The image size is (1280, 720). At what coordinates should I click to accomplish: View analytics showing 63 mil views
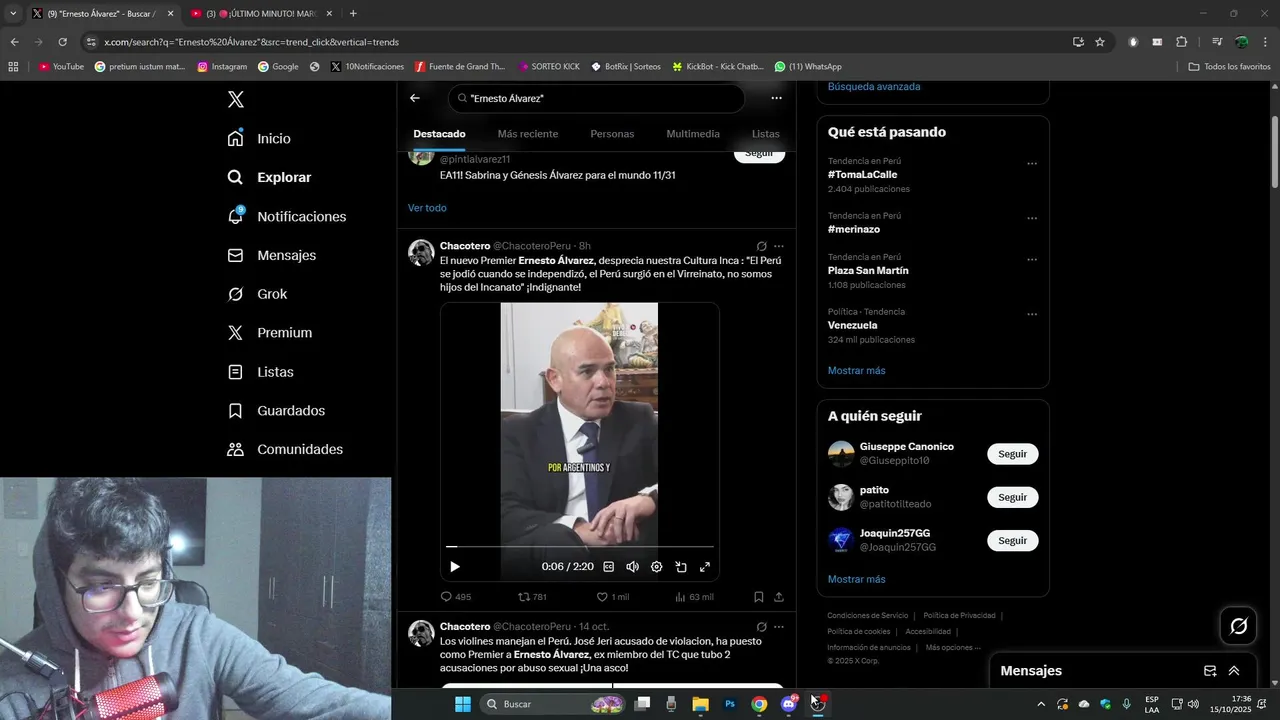coord(694,597)
